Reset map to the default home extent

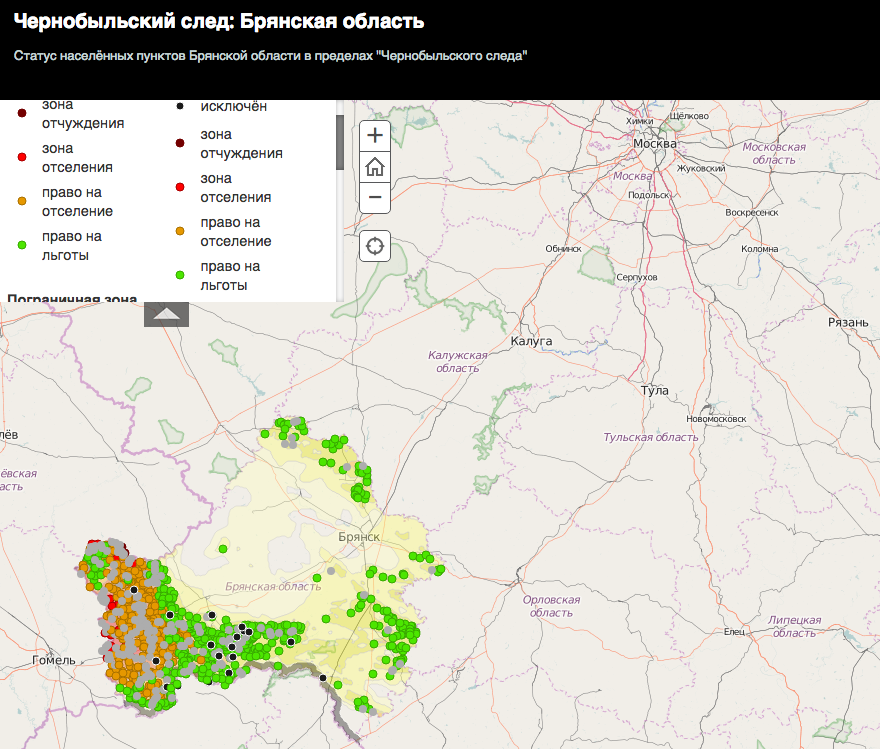click(x=375, y=166)
